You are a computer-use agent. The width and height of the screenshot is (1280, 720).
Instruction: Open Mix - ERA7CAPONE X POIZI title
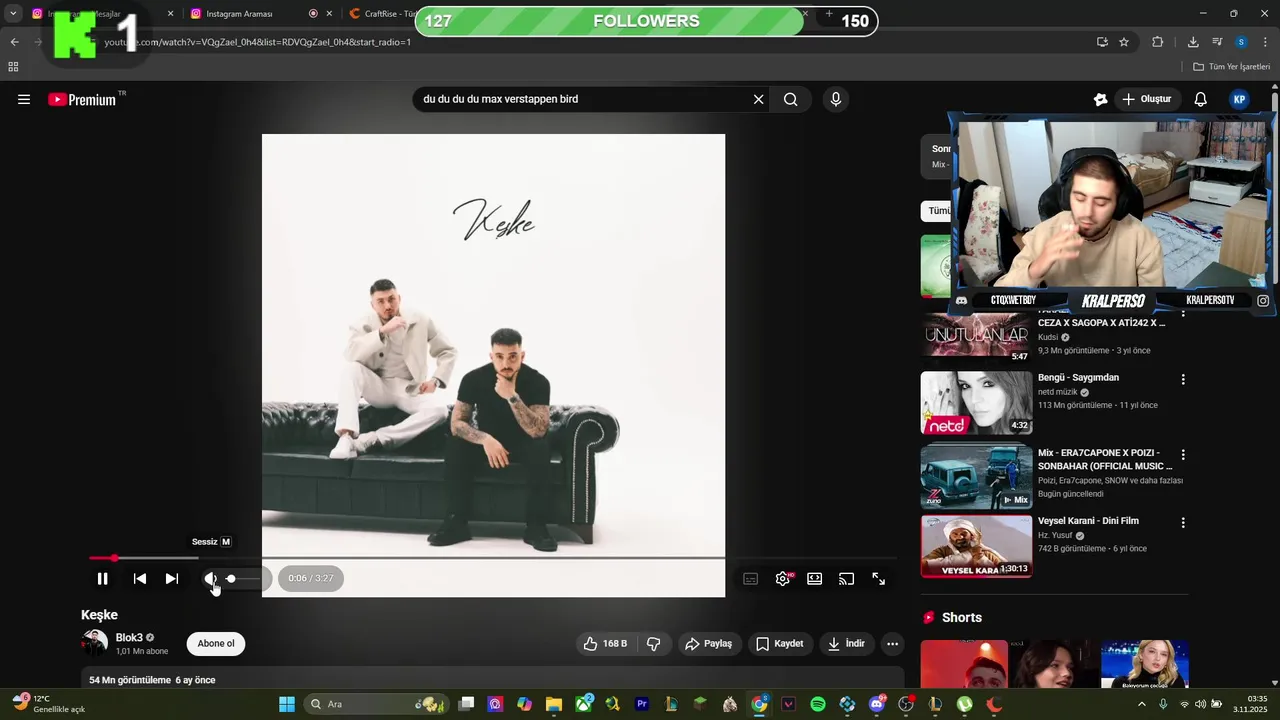(x=1105, y=459)
